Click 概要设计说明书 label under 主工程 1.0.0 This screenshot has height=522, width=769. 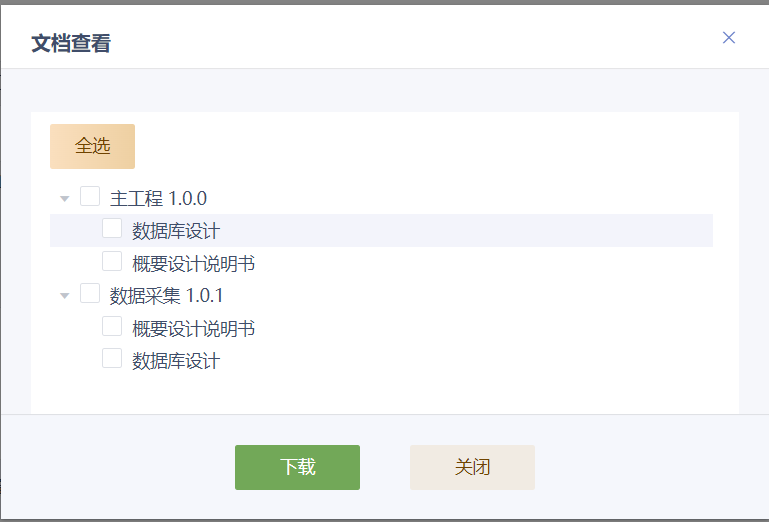tap(193, 264)
